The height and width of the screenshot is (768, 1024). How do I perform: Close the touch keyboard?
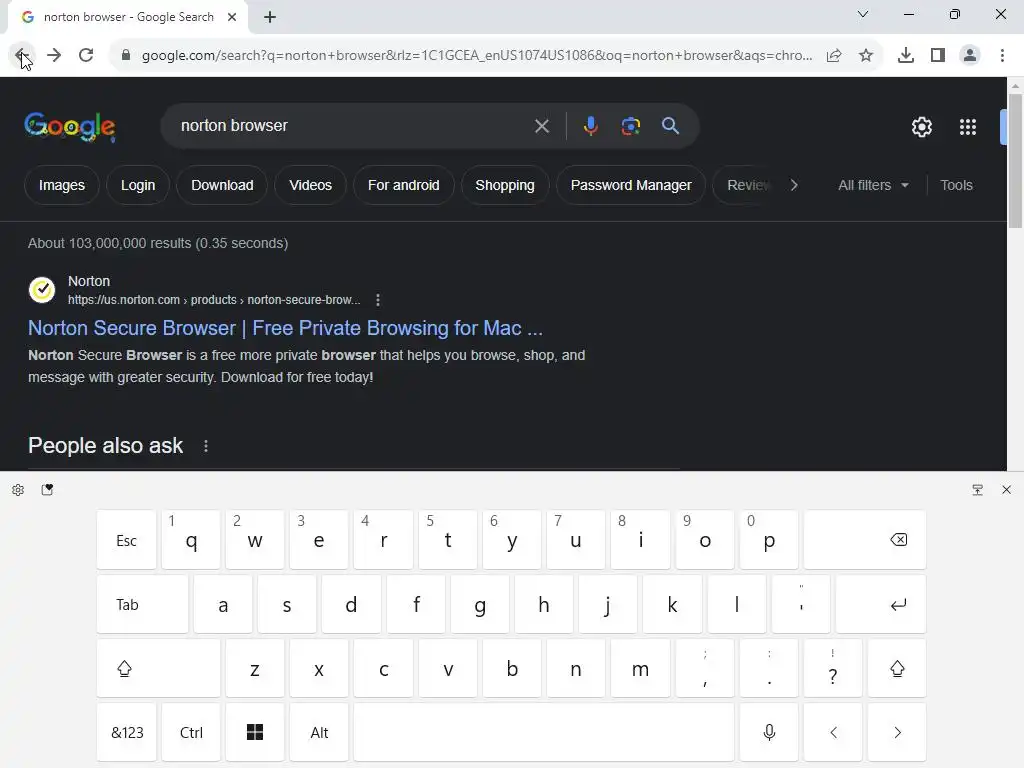pos(1006,490)
